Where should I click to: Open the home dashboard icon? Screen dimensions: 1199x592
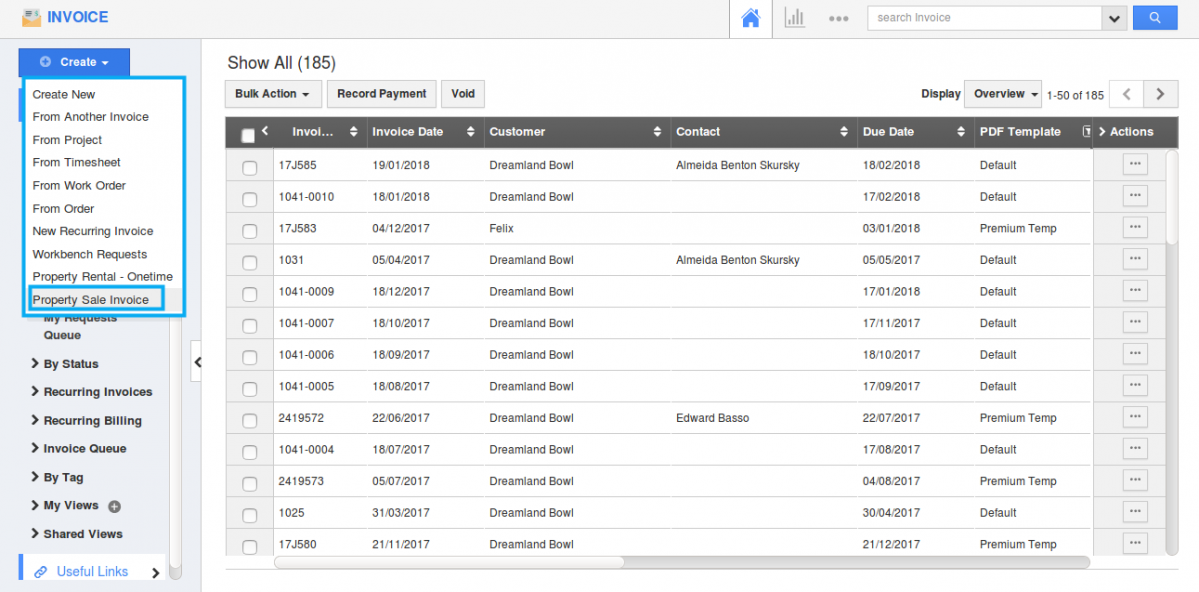pos(749,17)
